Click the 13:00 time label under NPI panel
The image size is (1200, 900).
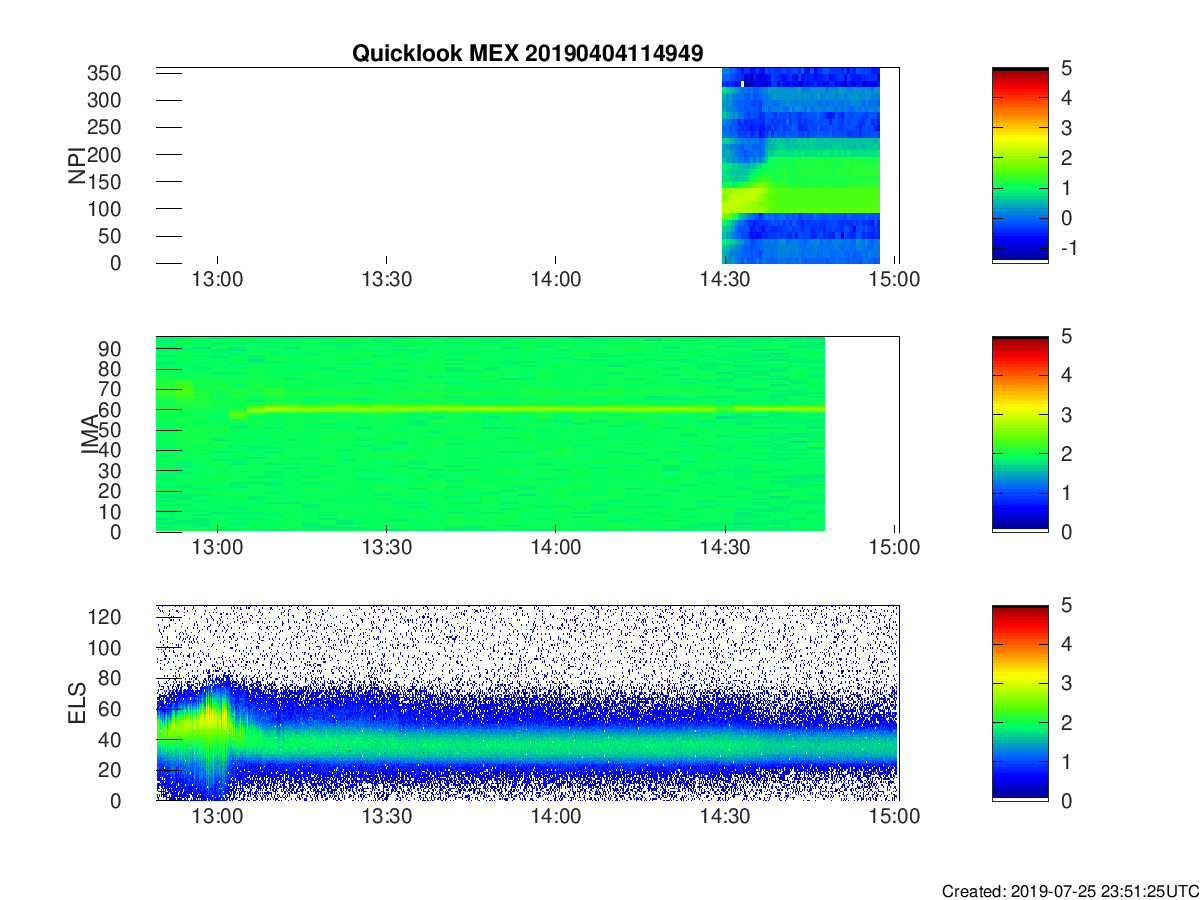pos(218,280)
